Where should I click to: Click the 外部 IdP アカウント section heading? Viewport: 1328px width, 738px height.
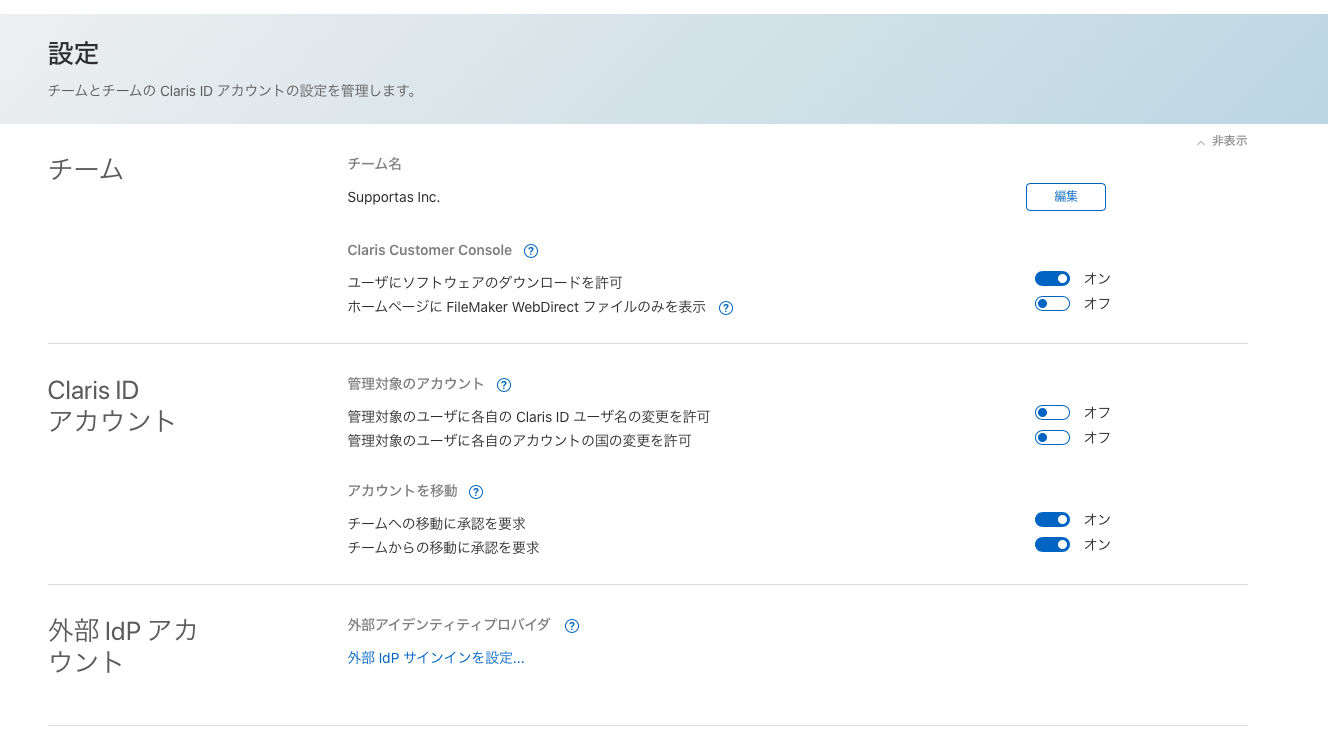pyautogui.click(x=123, y=646)
